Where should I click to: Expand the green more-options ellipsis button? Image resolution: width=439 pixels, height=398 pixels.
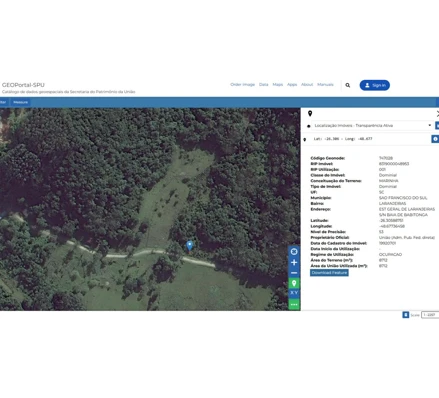[294, 304]
